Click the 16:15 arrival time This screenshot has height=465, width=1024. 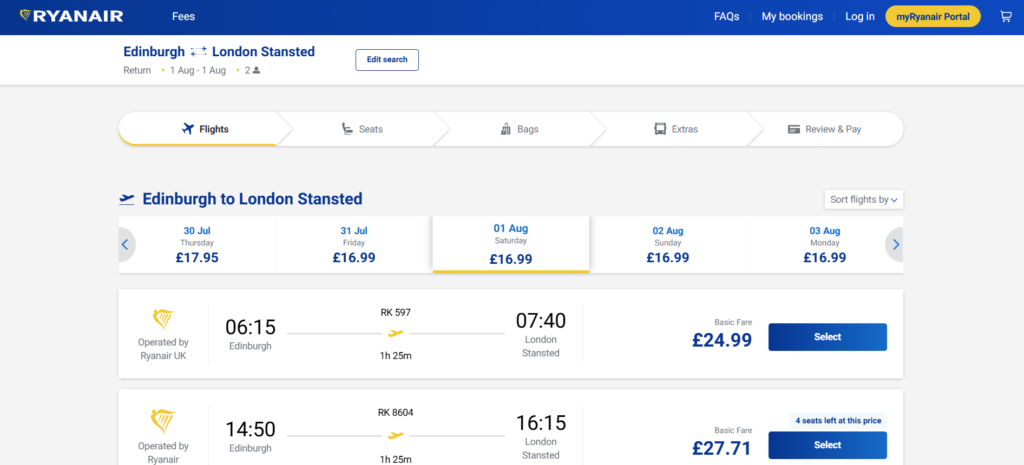[x=541, y=423]
